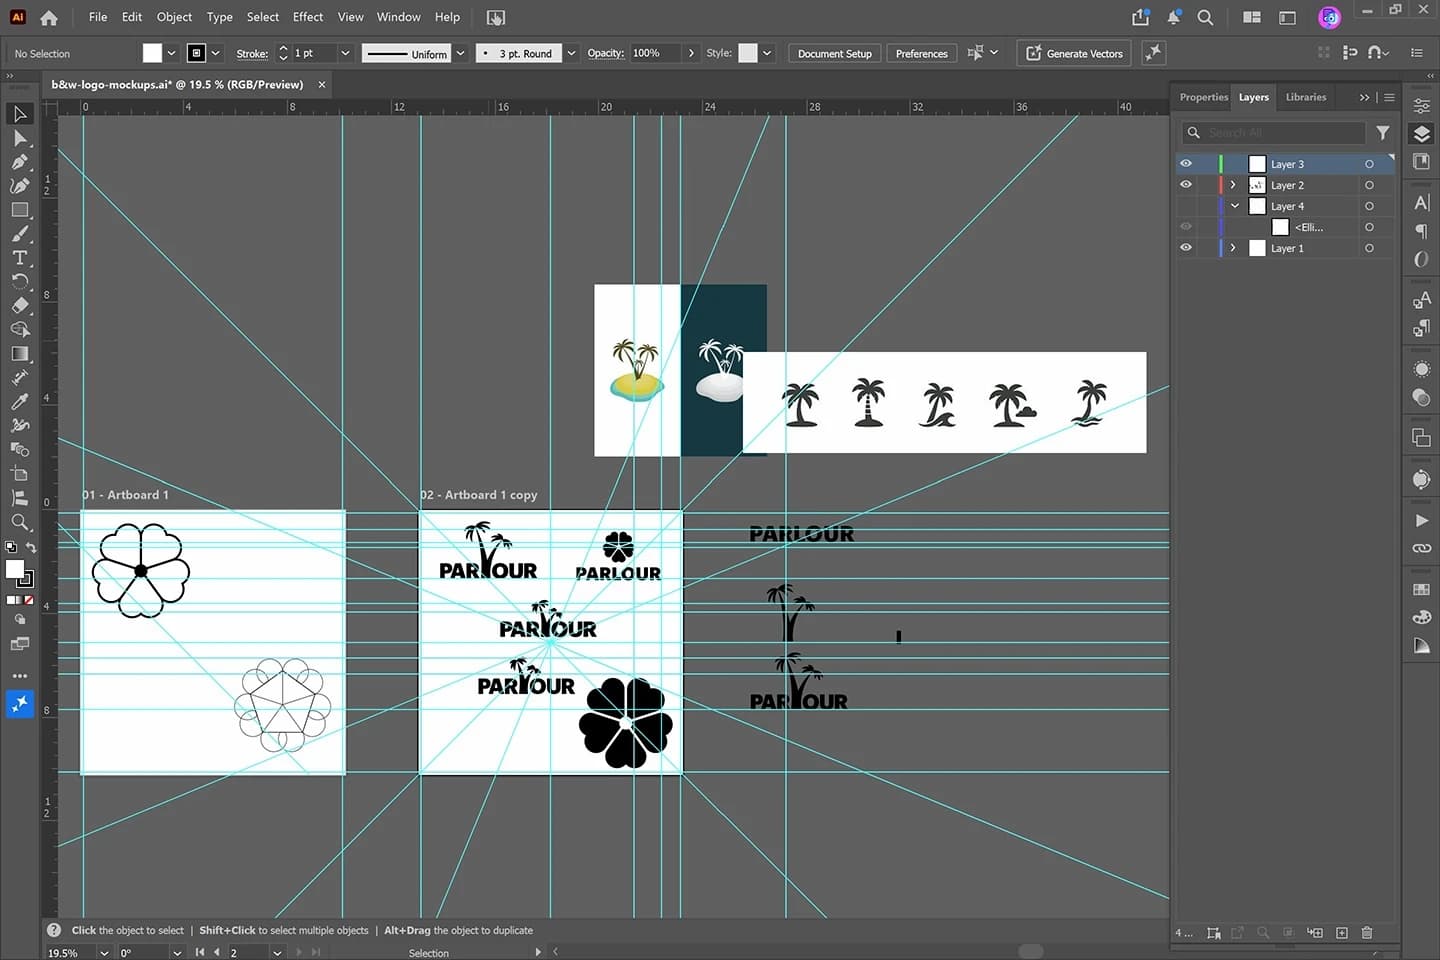Expand Layer 2 contents
The image size is (1440, 960).
click(1233, 185)
